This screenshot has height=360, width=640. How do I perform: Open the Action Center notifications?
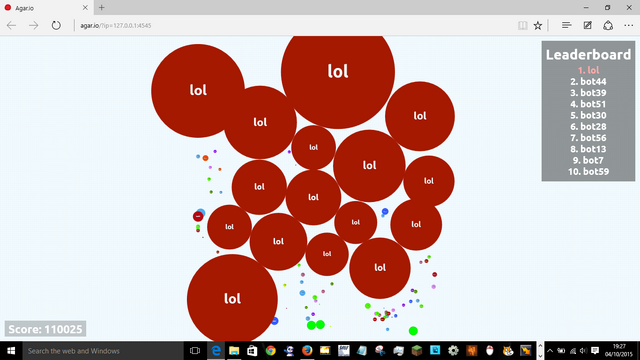tap(595, 351)
